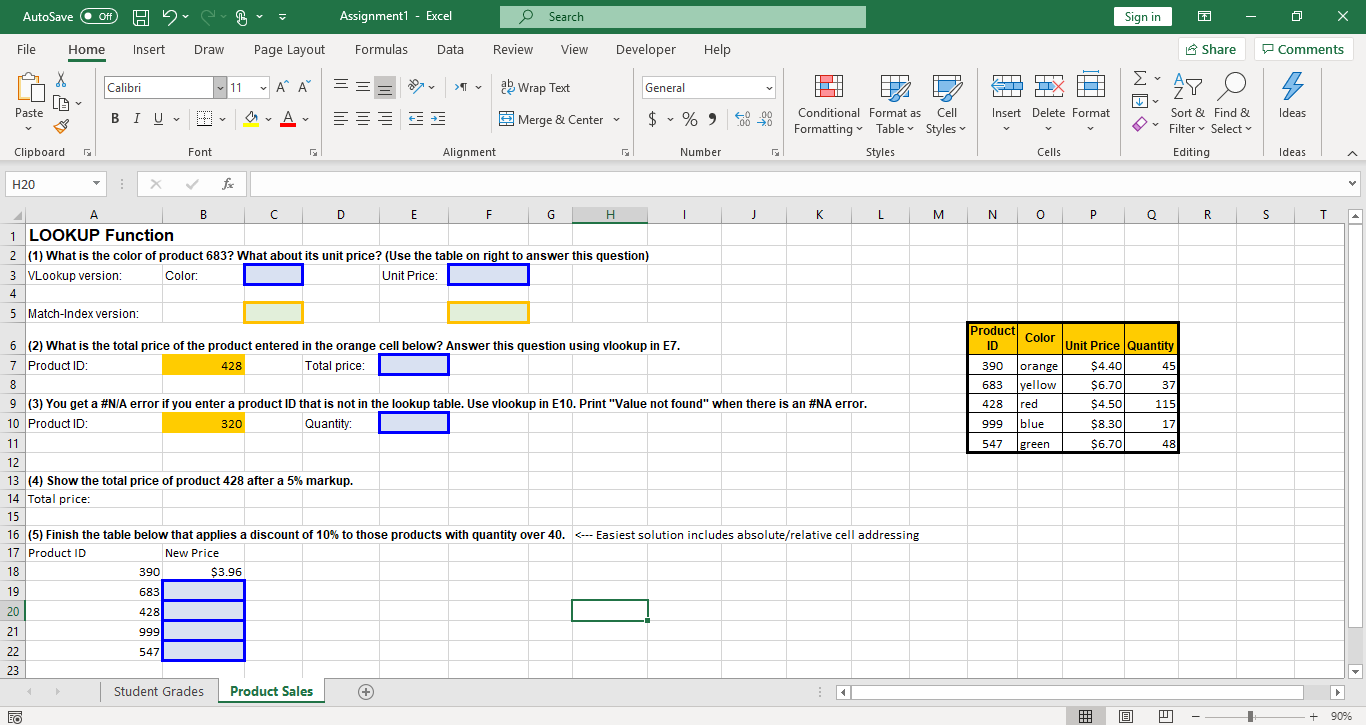Open the Fill Color dropdown arrow

[x=266, y=118]
